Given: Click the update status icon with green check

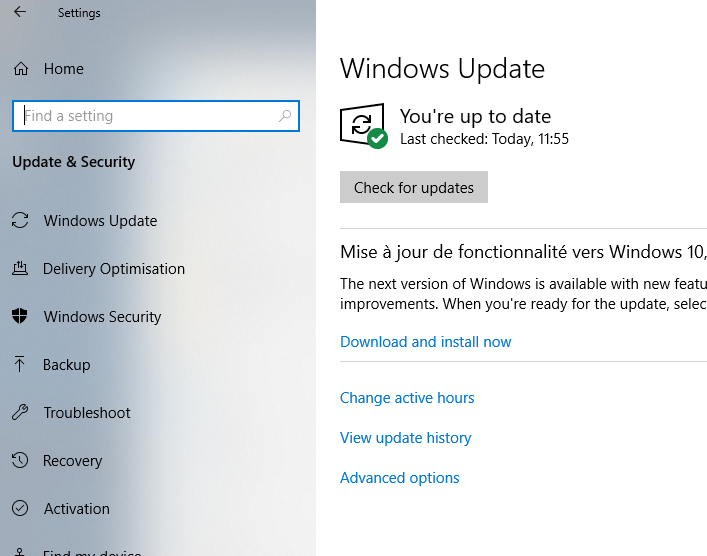Looking at the screenshot, I should tap(363, 126).
